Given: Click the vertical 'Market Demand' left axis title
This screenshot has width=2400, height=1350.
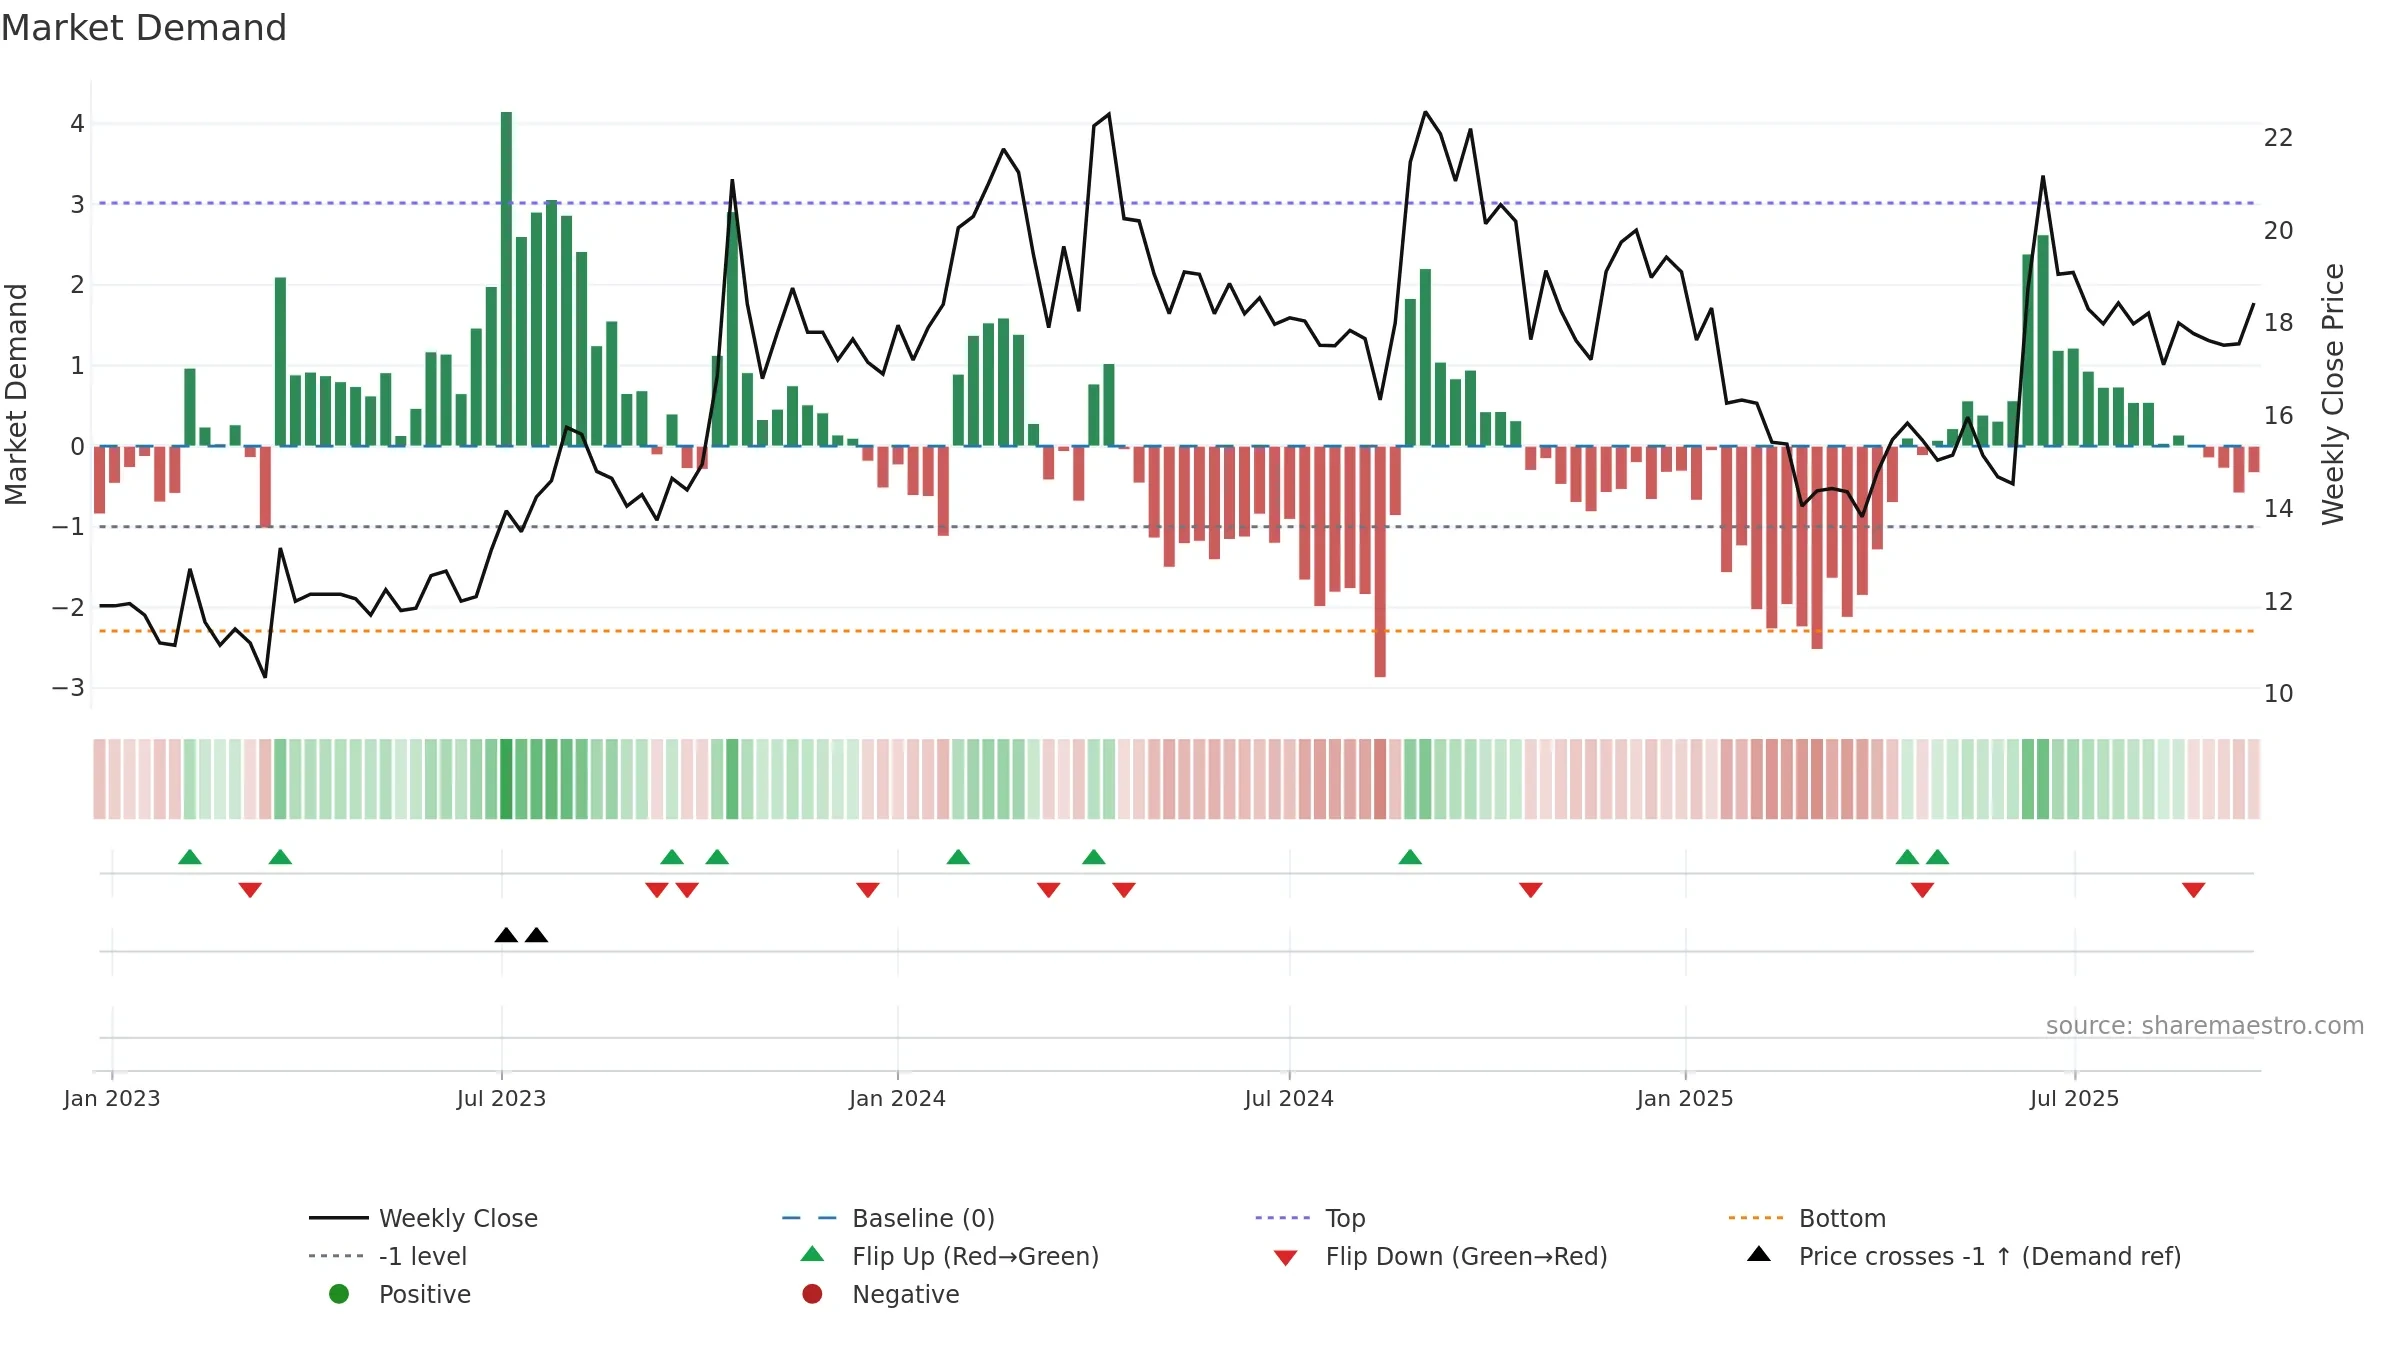Looking at the screenshot, I should pos(16,394).
